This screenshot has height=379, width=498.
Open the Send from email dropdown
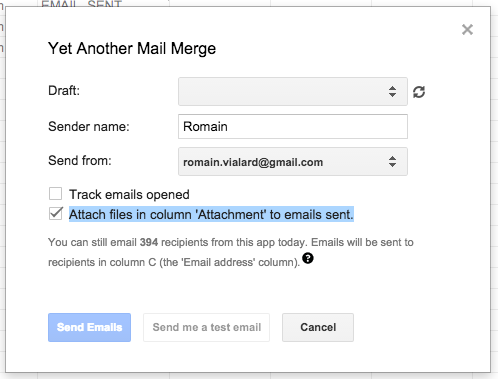point(293,162)
